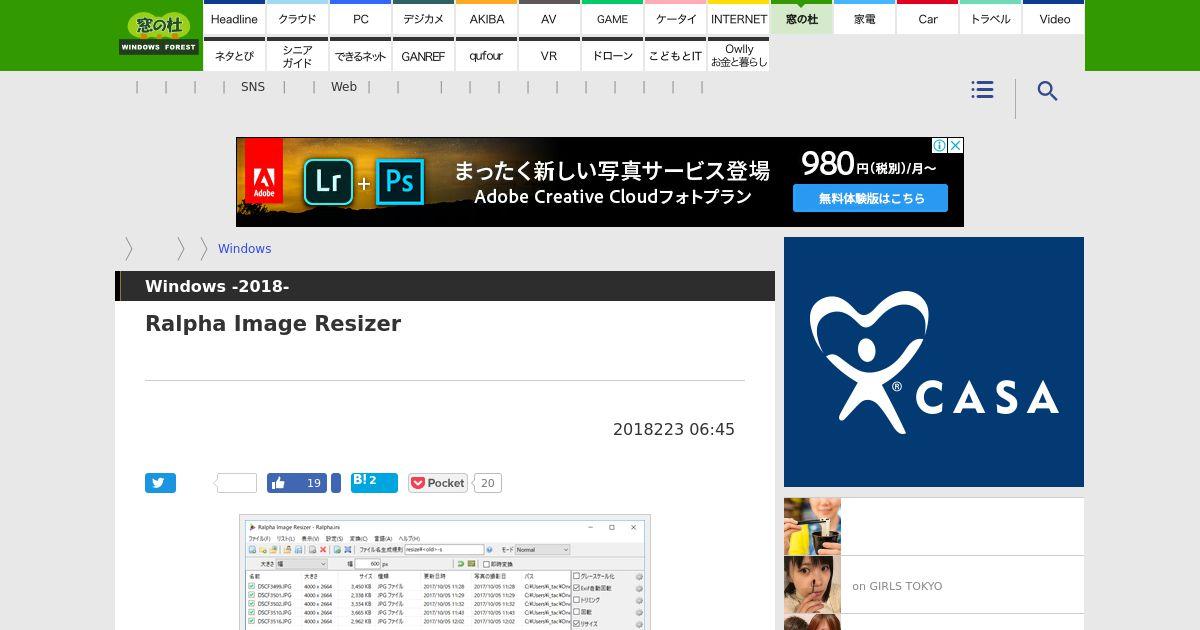The image size is (1200, 630).
Task: Click the on GIRLS TOKYO link text
Action: click(897, 586)
